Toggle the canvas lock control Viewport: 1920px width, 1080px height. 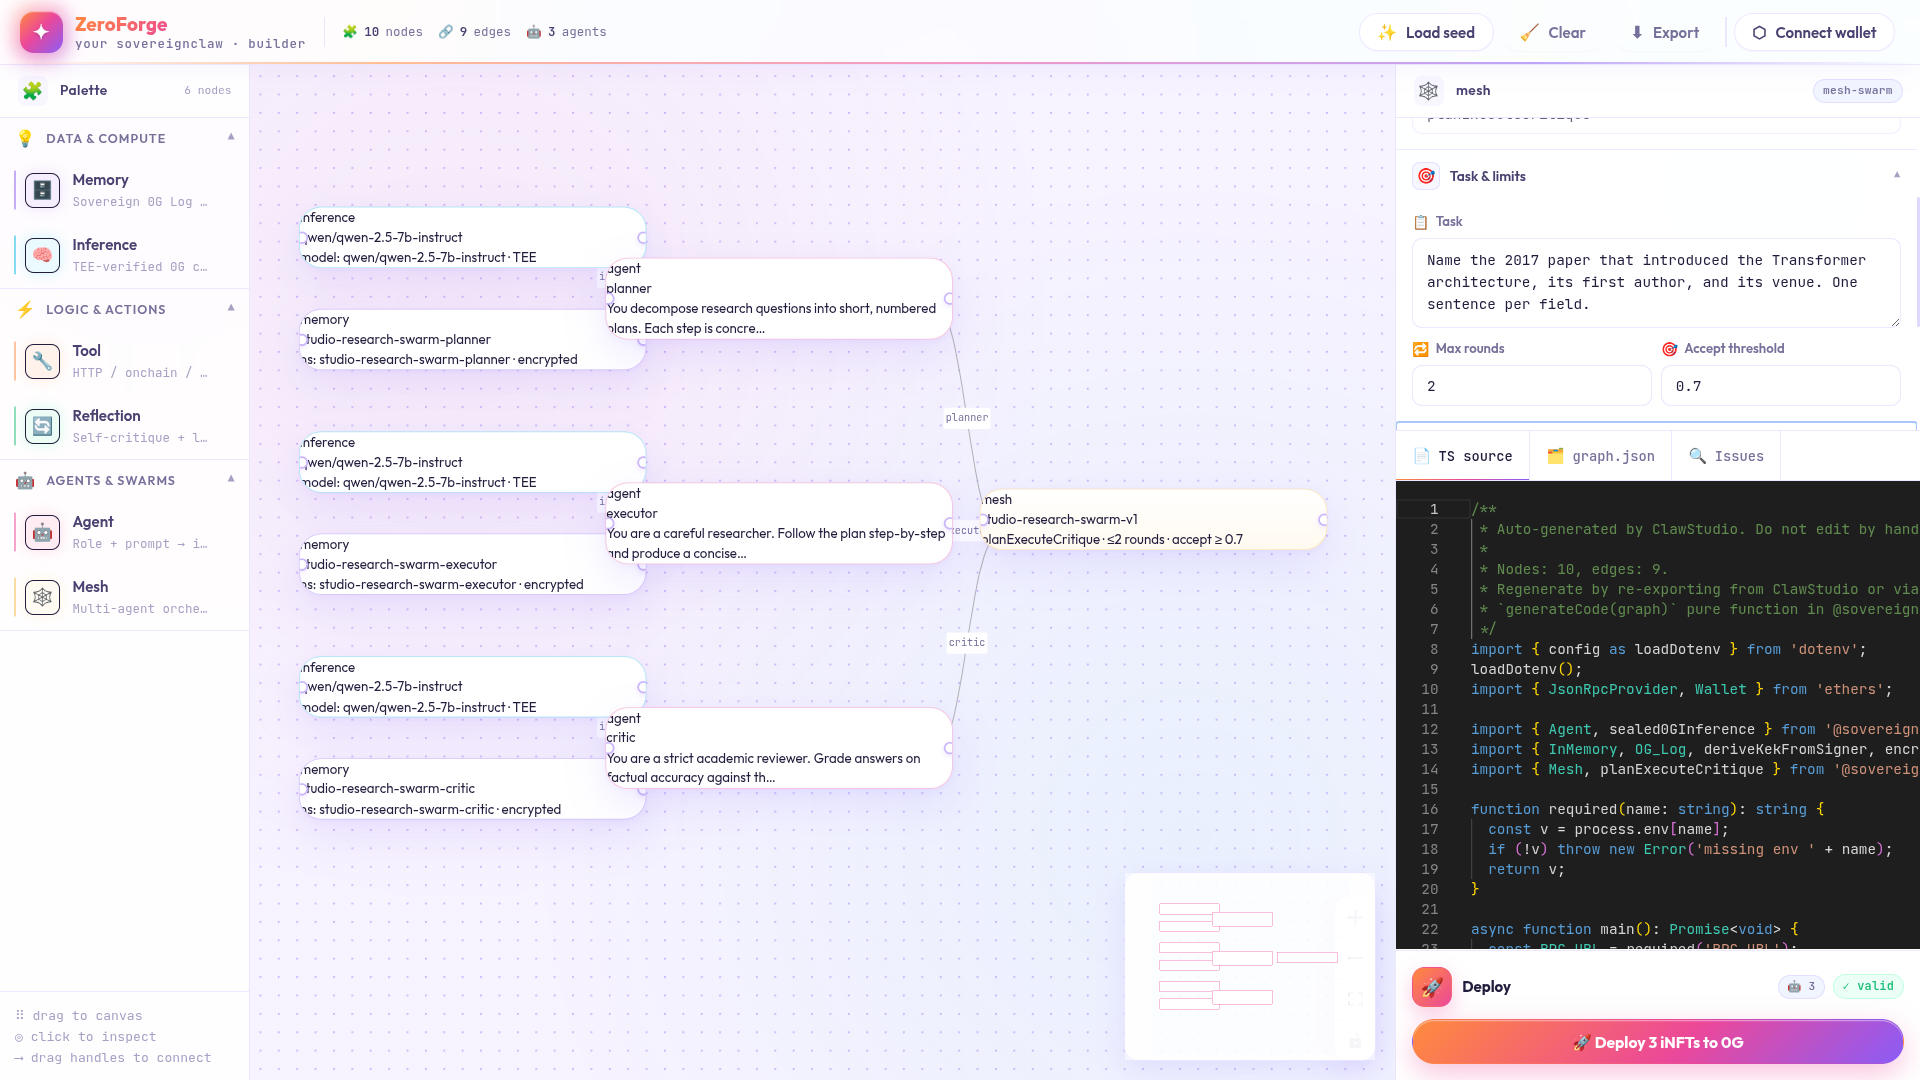(x=1355, y=1042)
